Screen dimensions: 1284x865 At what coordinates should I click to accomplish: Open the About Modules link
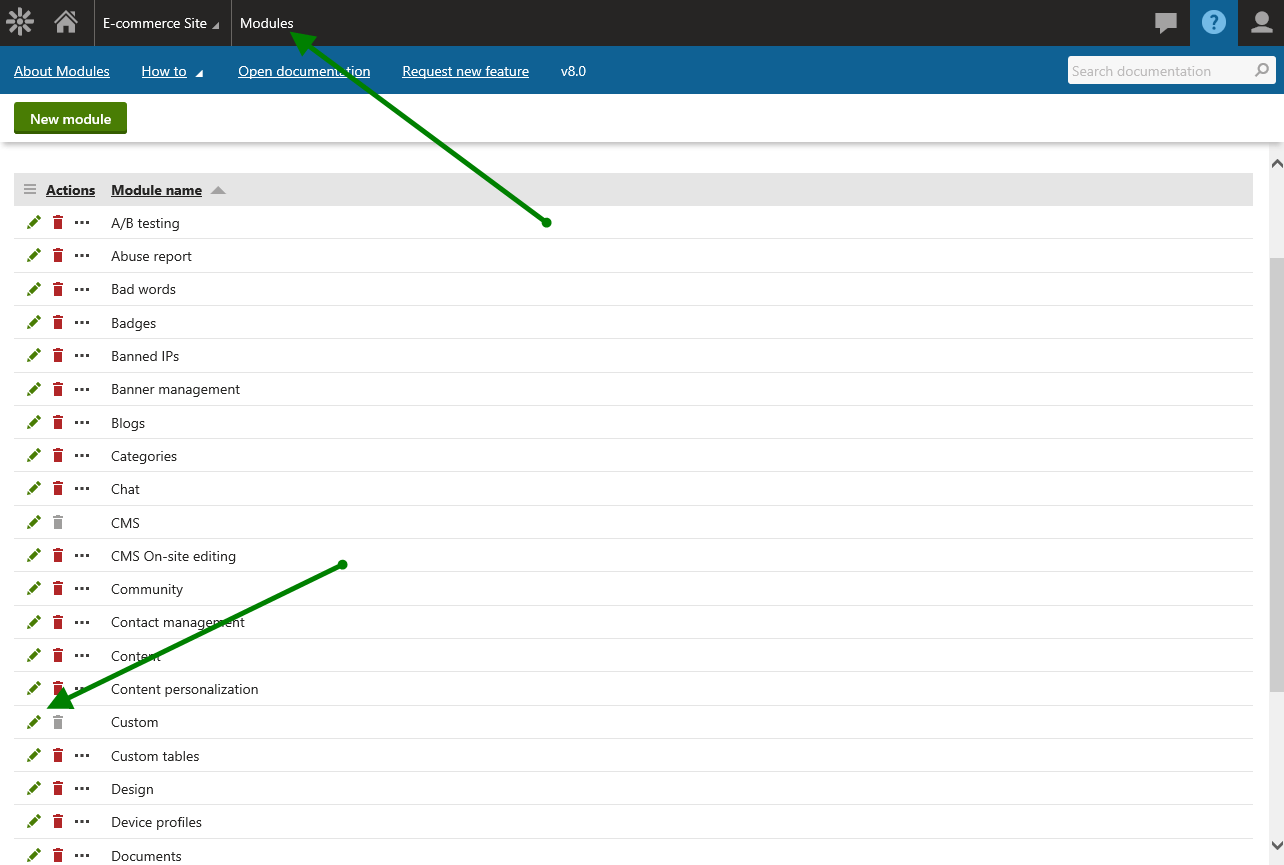pyautogui.click(x=62, y=71)
